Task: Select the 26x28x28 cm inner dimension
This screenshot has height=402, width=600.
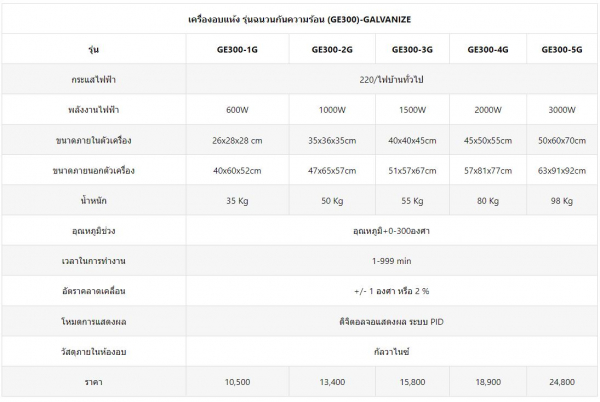Action: tap(237, 140)
